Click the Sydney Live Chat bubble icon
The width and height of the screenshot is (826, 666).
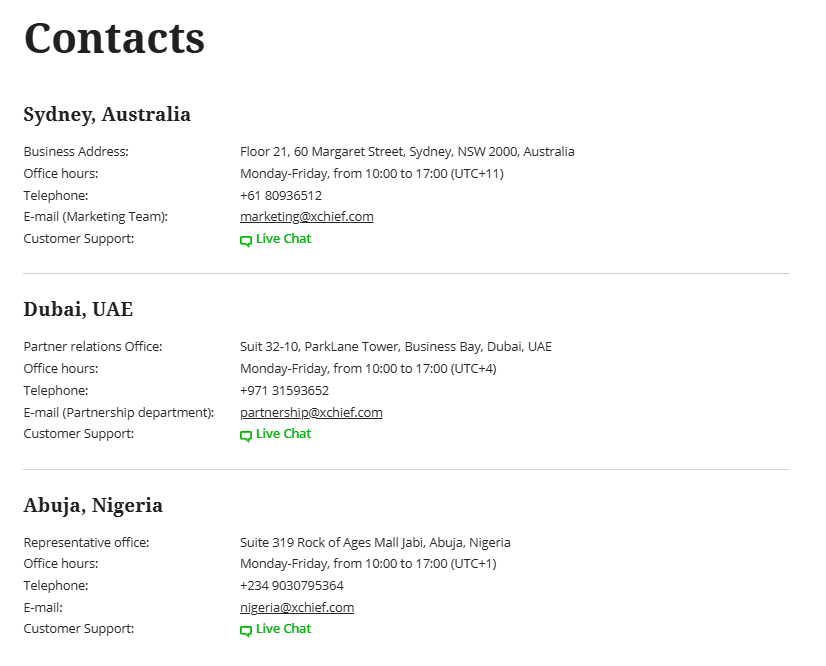[246, 240]
